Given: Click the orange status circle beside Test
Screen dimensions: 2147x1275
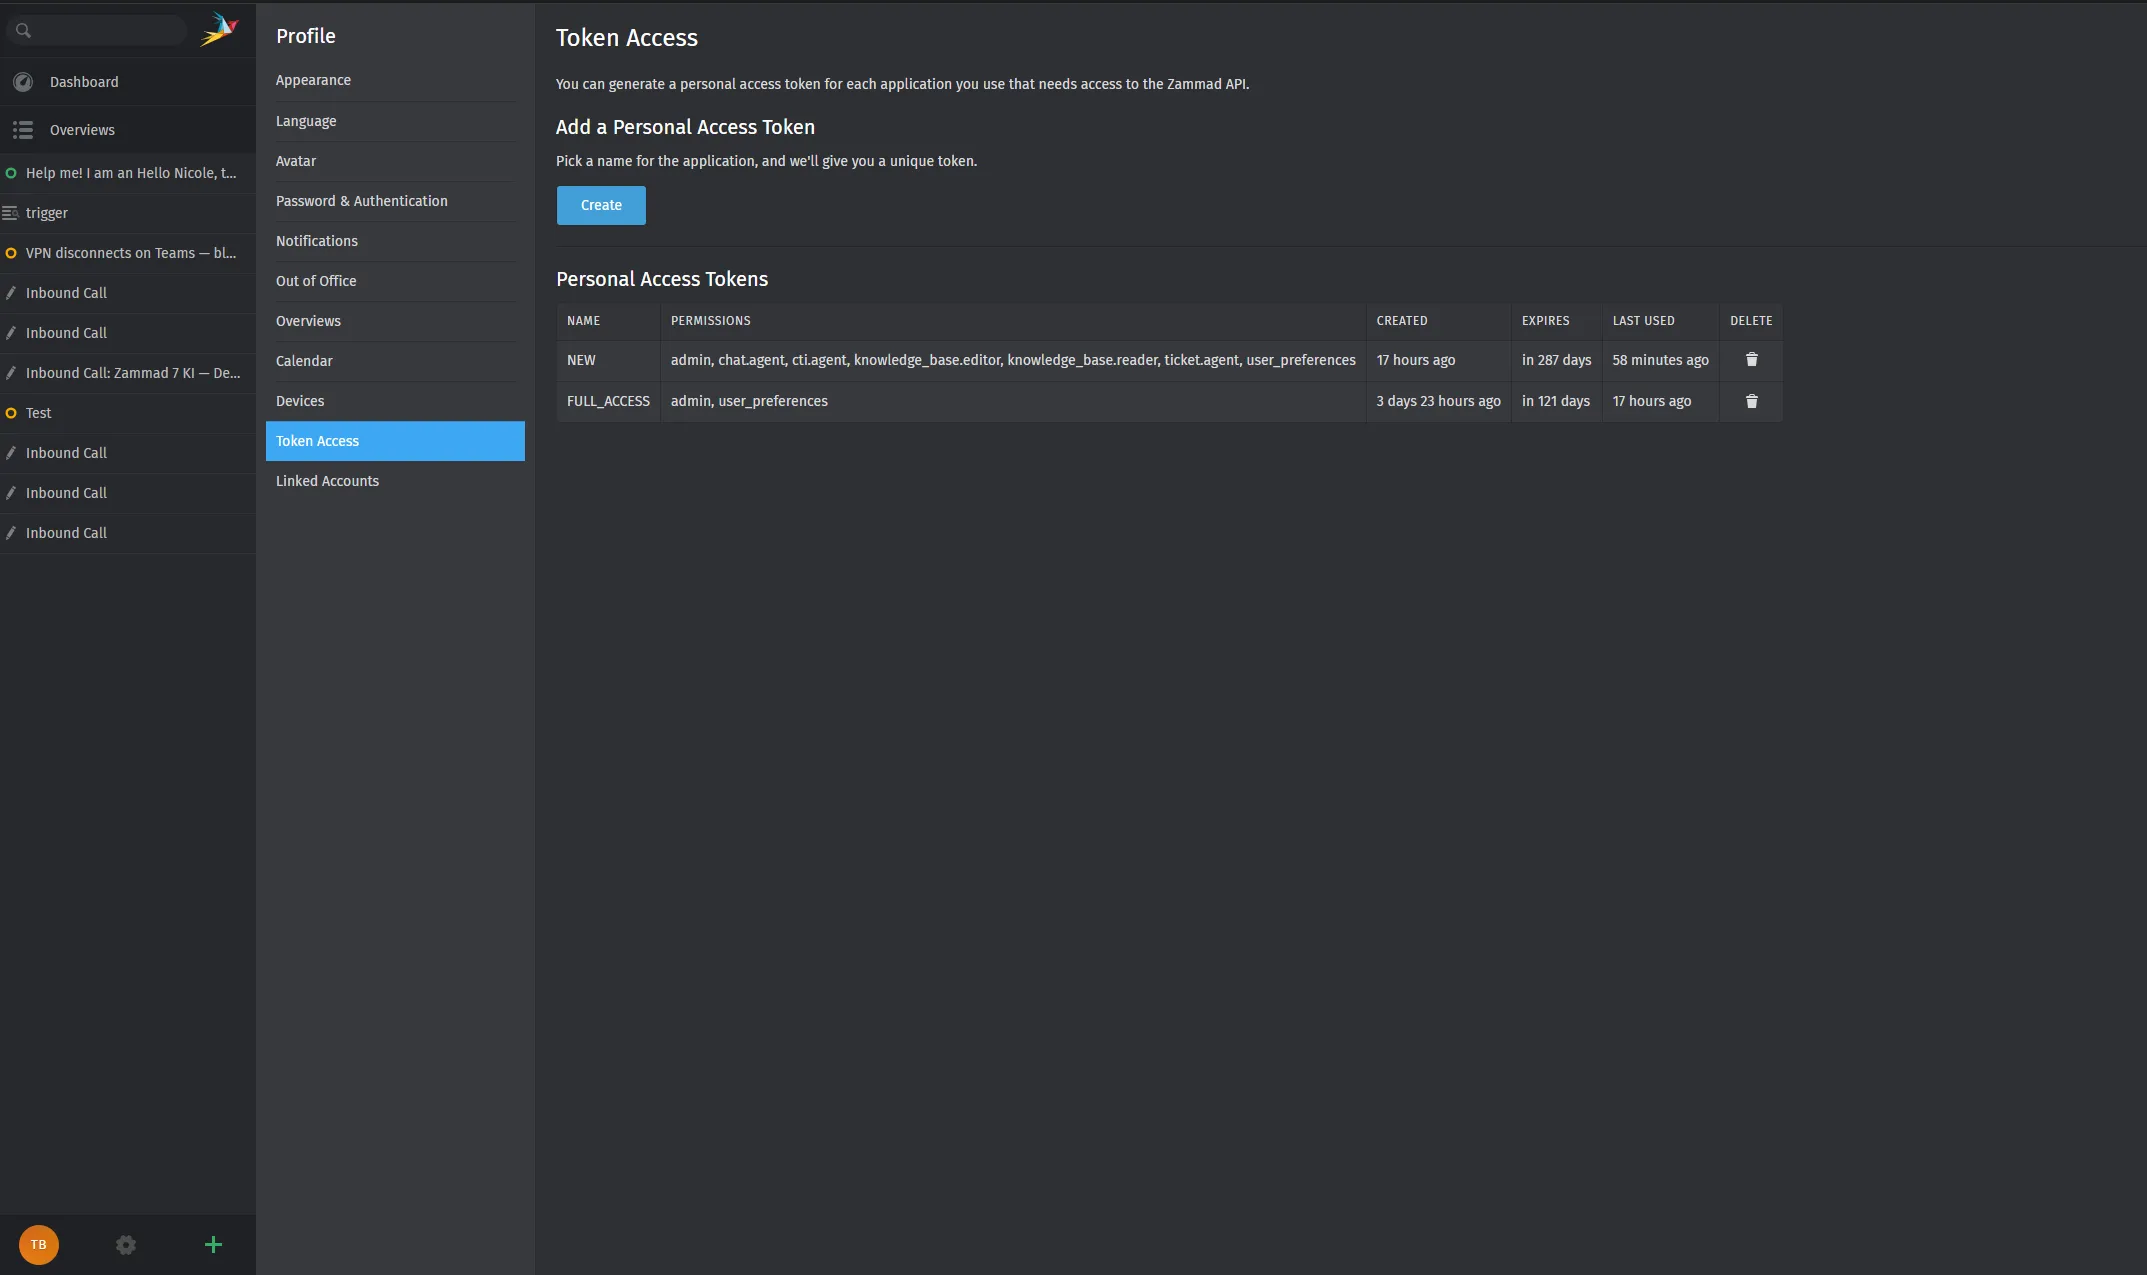Looking at the screenshot, I should tap(11, 413).
